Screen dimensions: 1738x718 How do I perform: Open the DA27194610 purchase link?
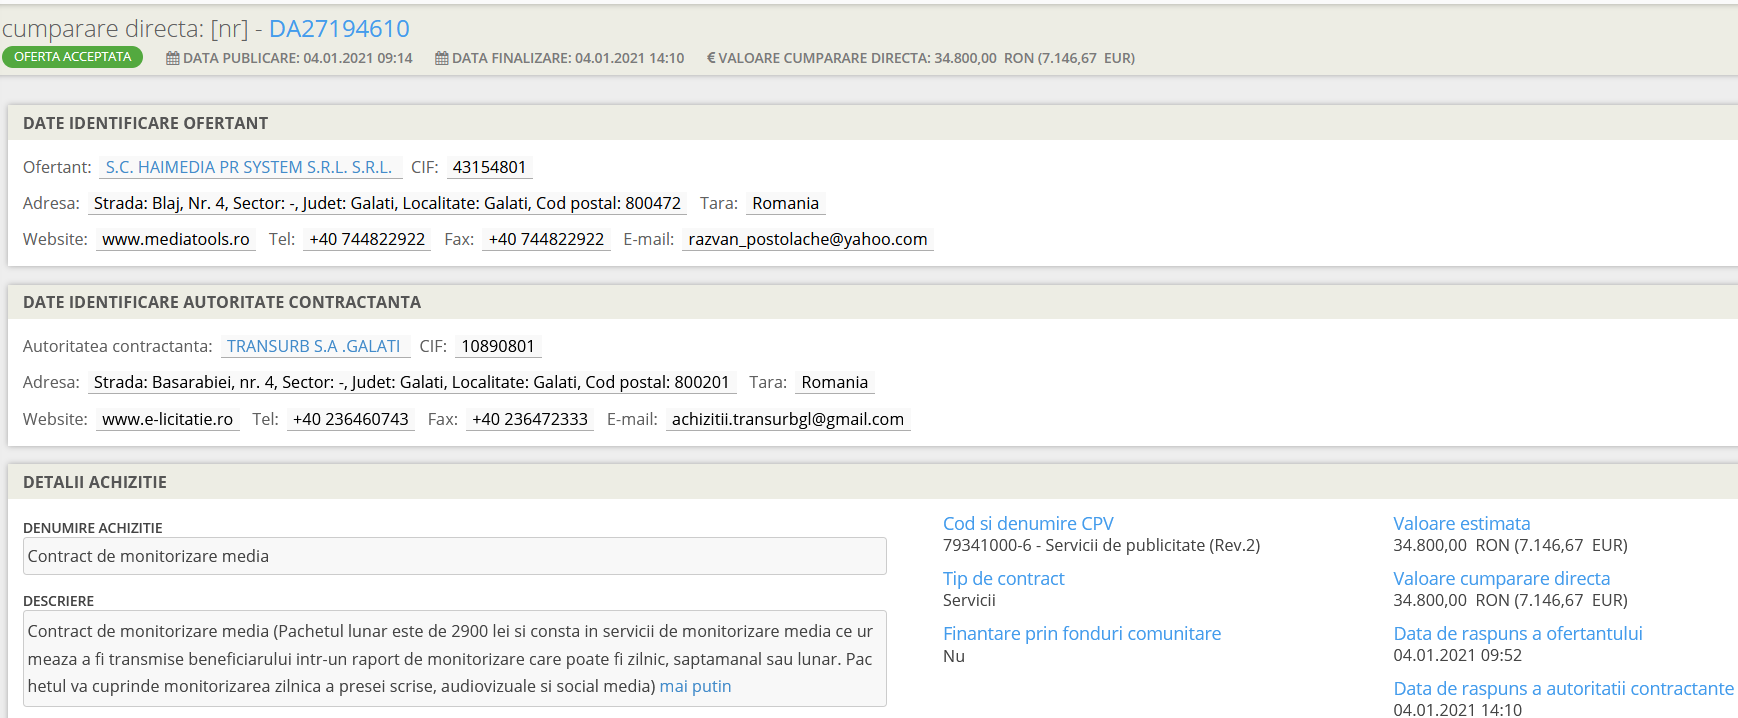[339, 29]
